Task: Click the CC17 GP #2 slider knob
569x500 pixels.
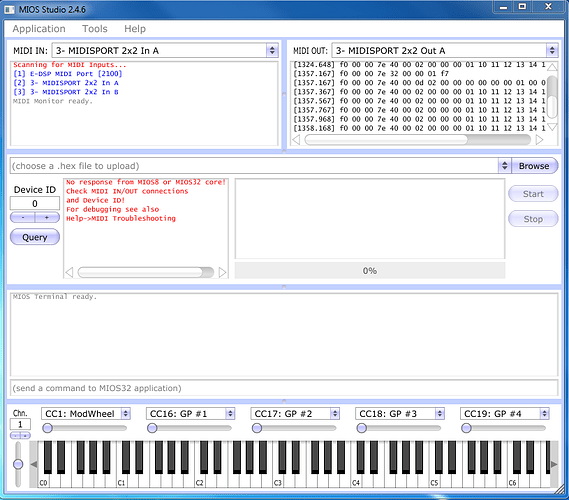Action: (x=257, y=429)
